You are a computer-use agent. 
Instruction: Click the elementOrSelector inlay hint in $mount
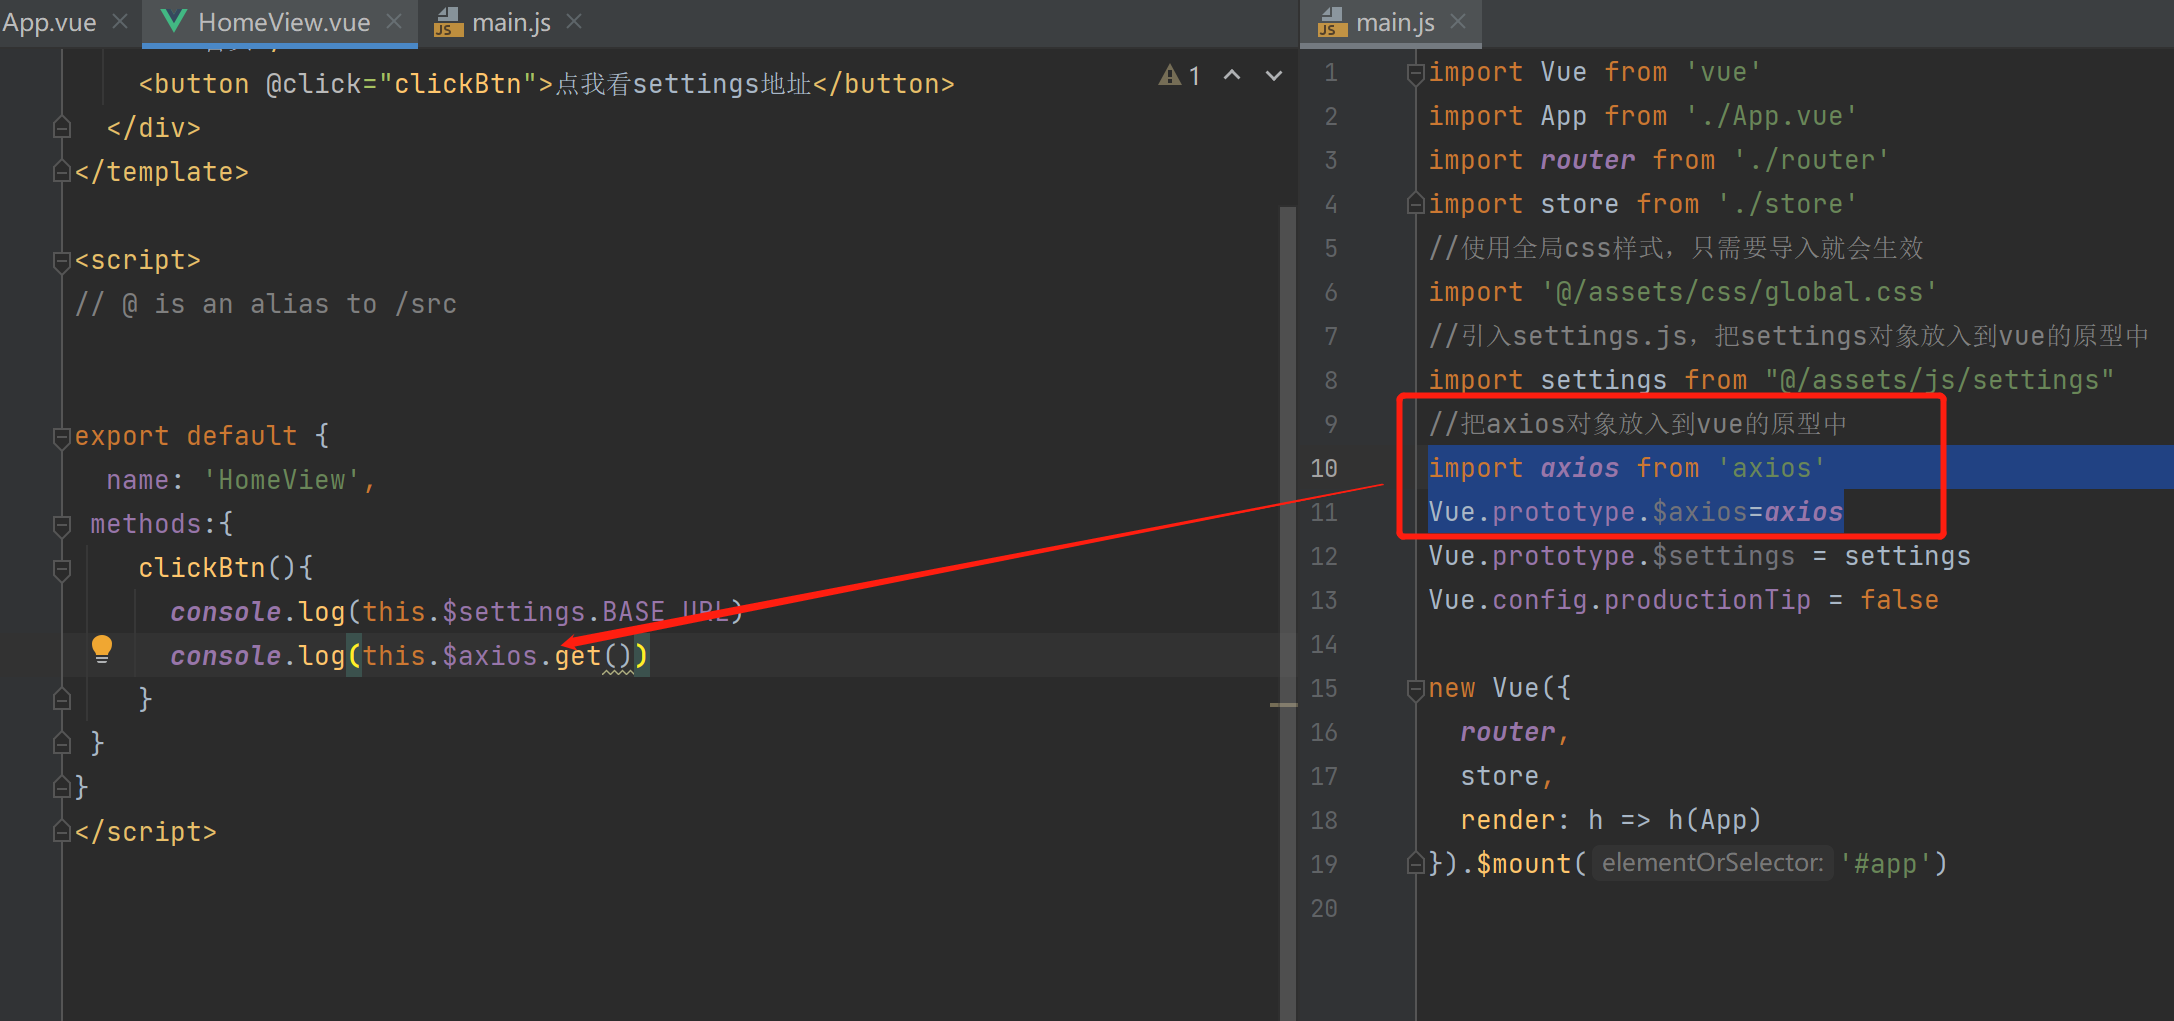[1712, 863]
